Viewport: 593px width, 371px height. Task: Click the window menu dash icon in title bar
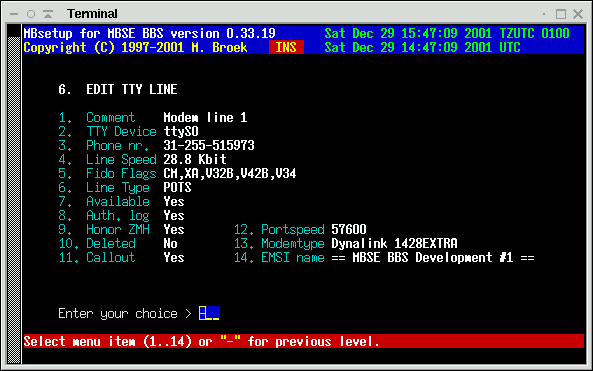point(14,14)
